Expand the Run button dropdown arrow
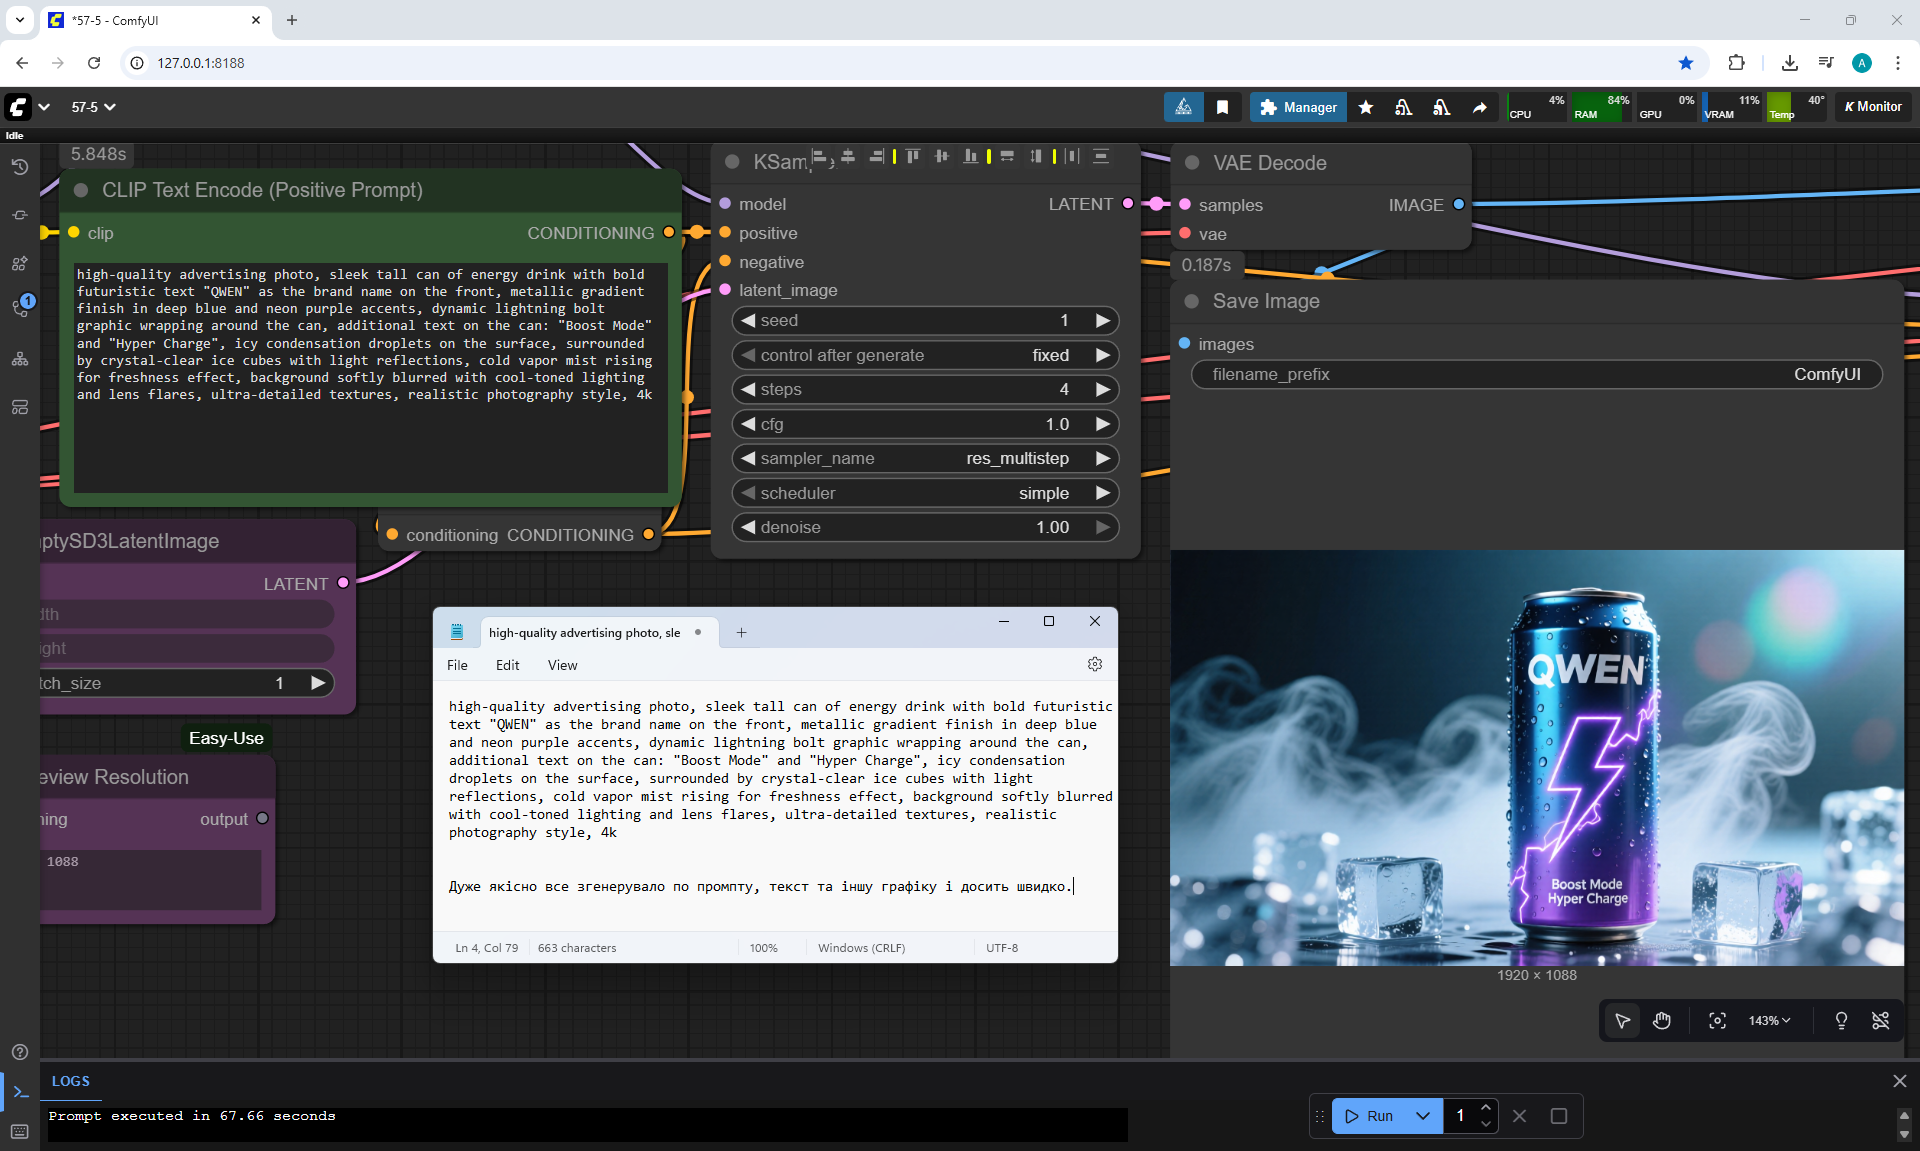This screenshot has width=1920, height=1151. [1422, 1116]
